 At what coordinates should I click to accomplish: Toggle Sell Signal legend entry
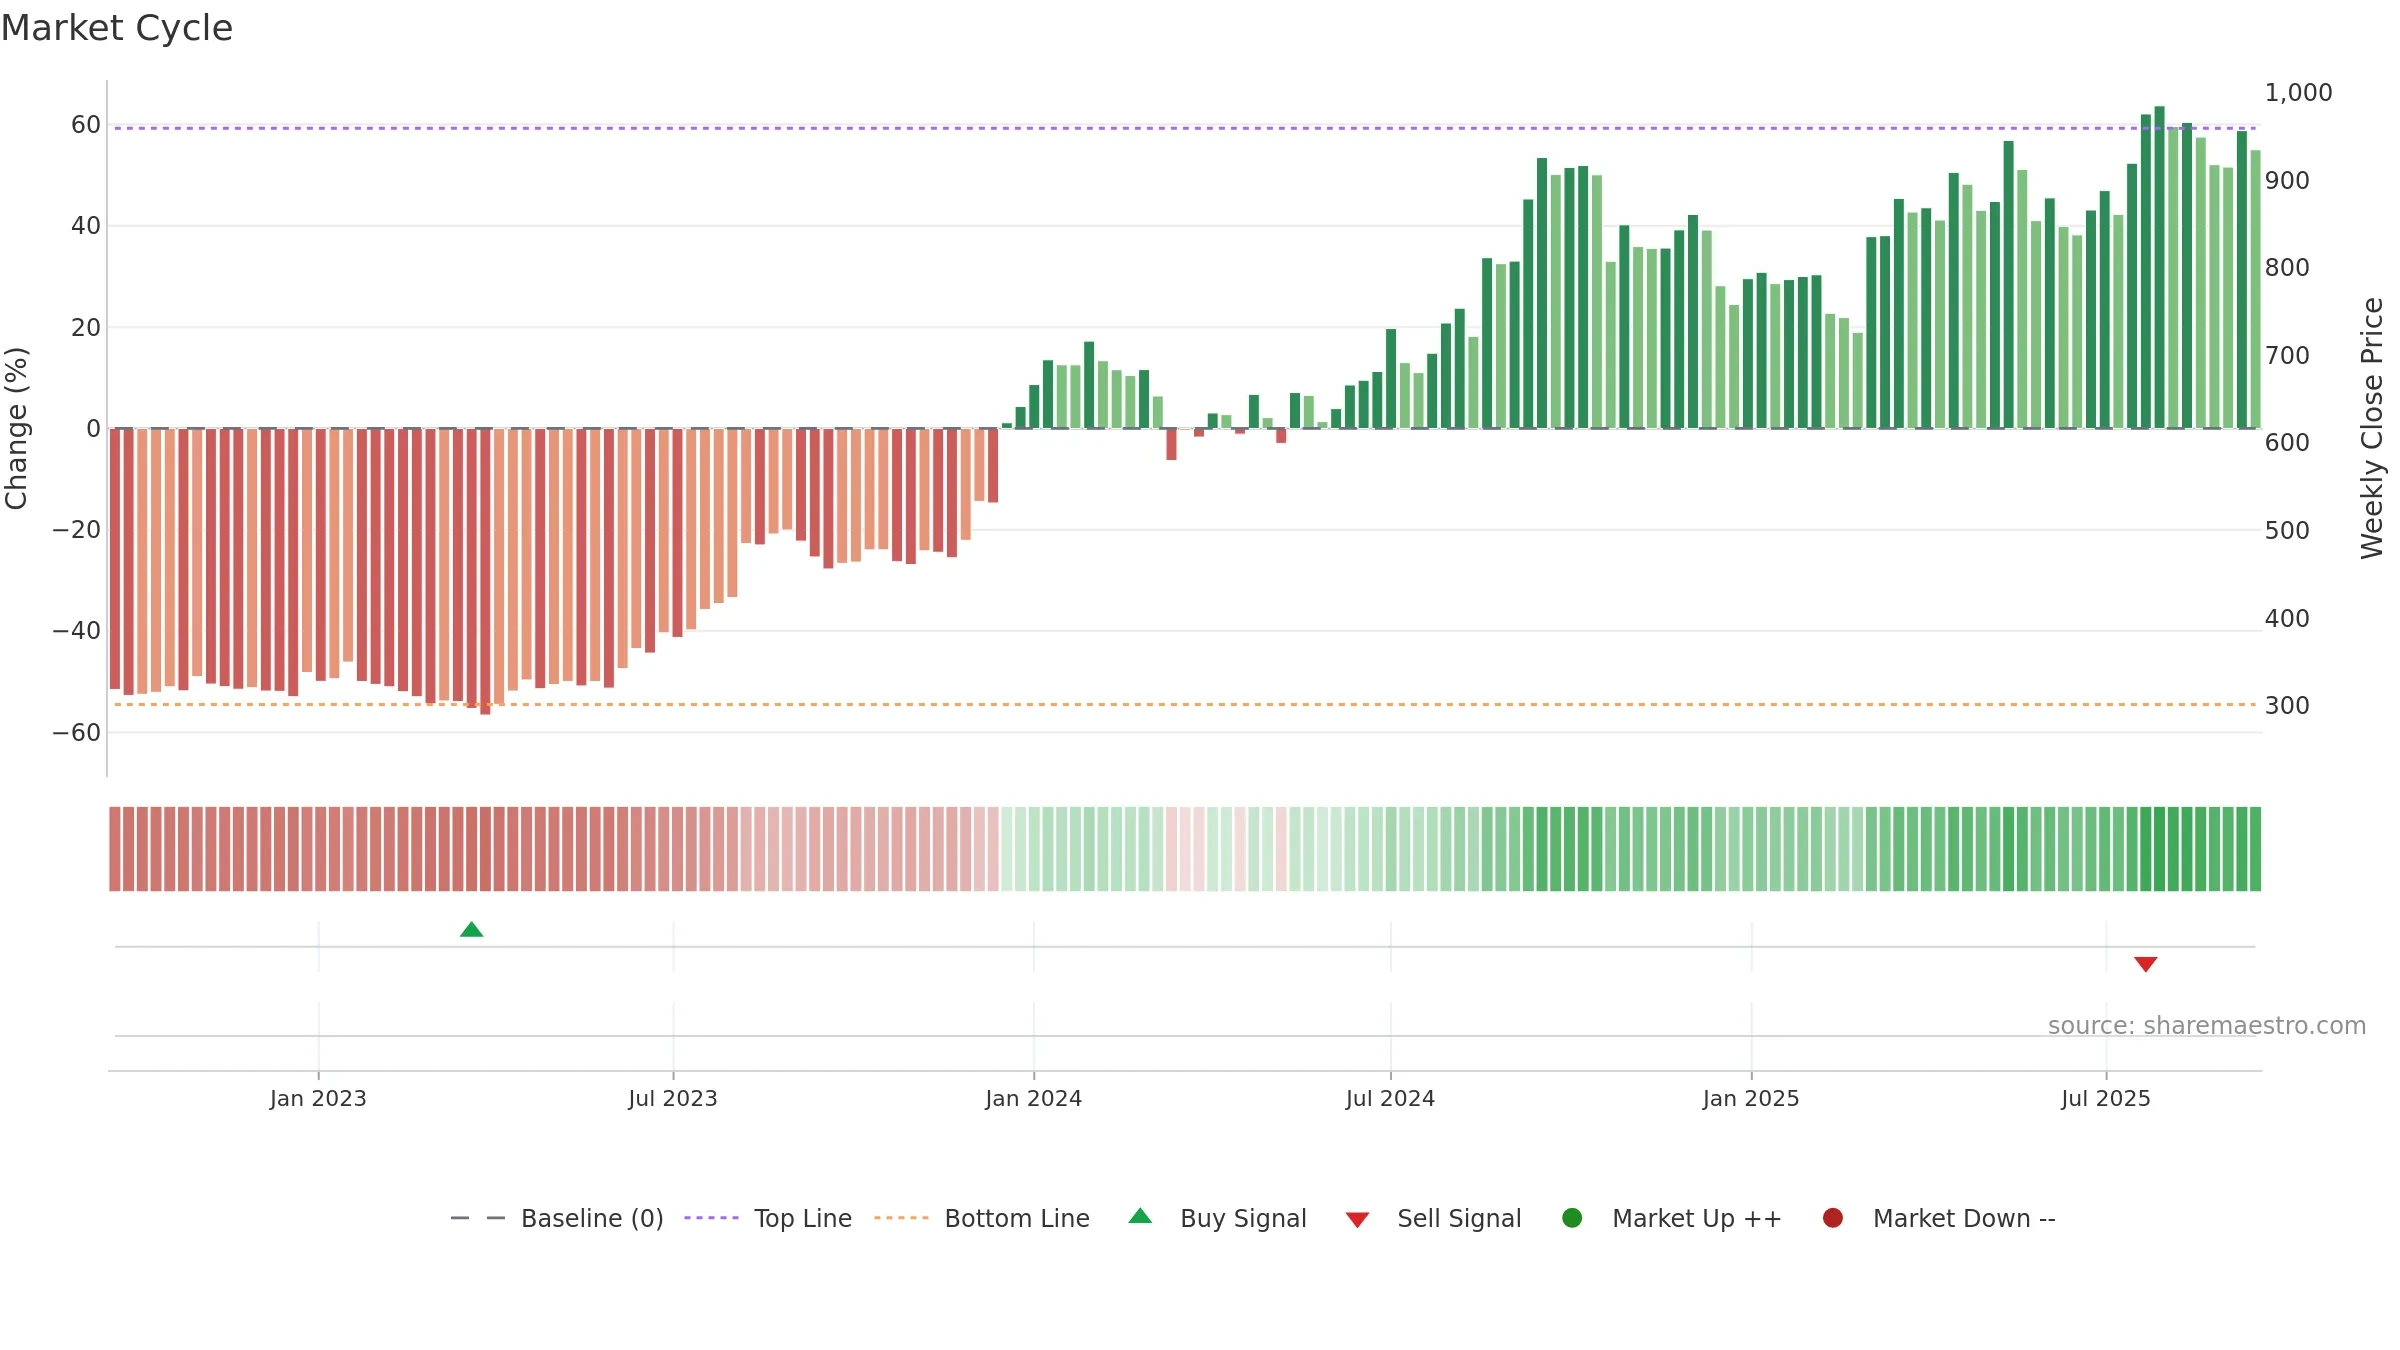[1433, 1218]
